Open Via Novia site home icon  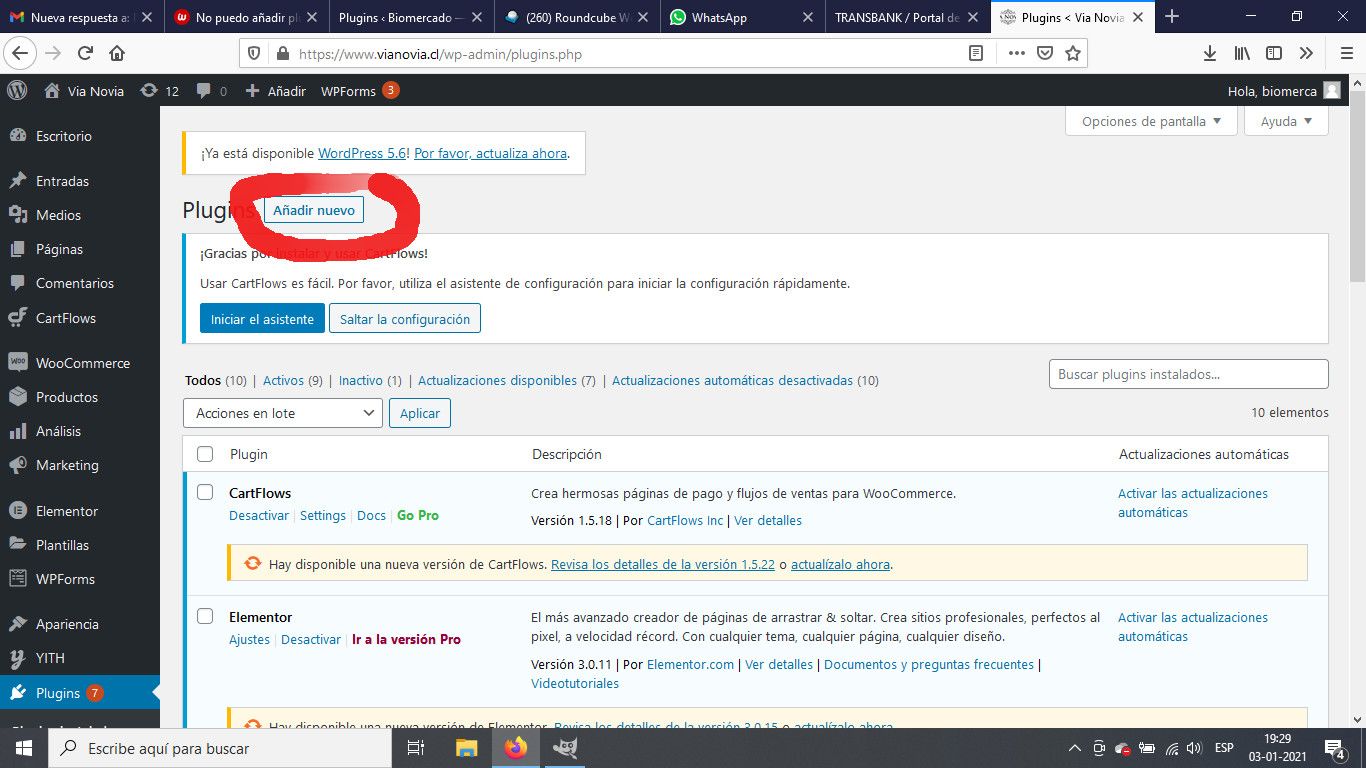pyautogui.click(x=52, y=90)
